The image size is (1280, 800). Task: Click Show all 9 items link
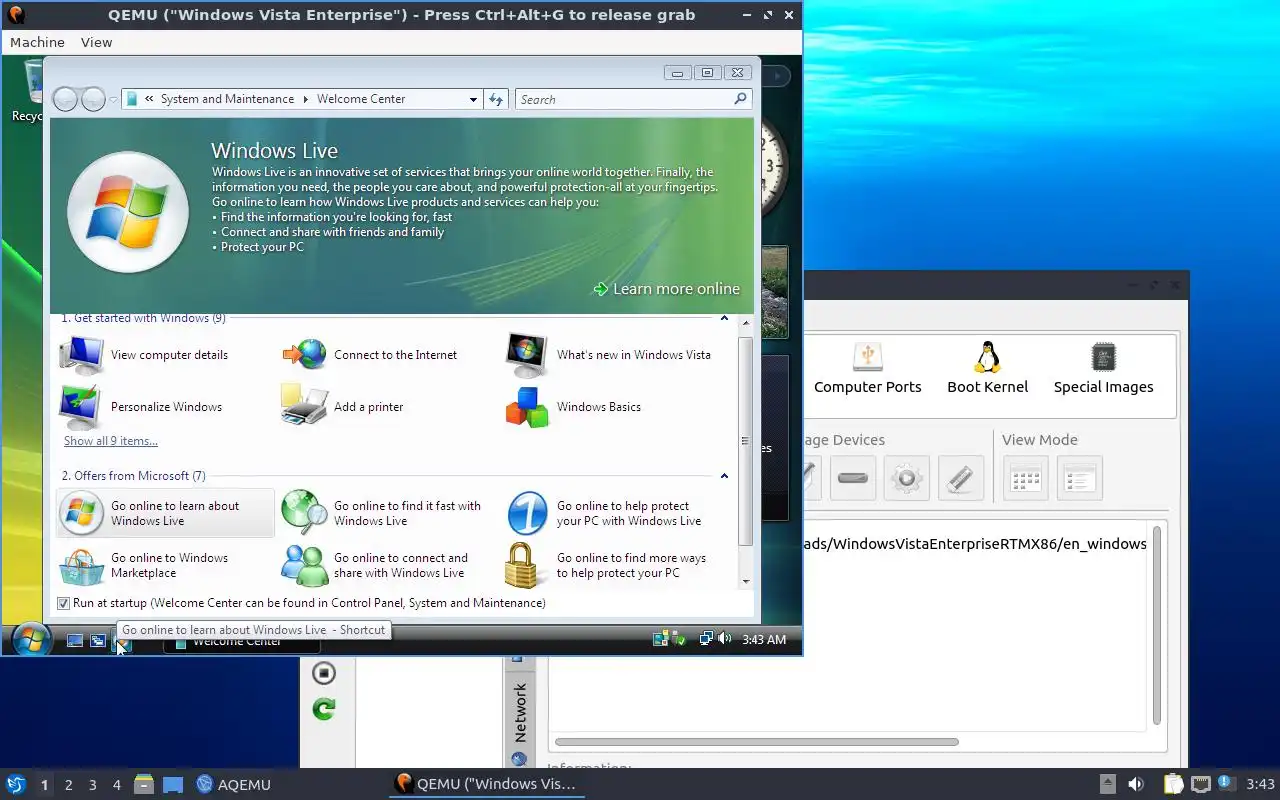(110, 441)
